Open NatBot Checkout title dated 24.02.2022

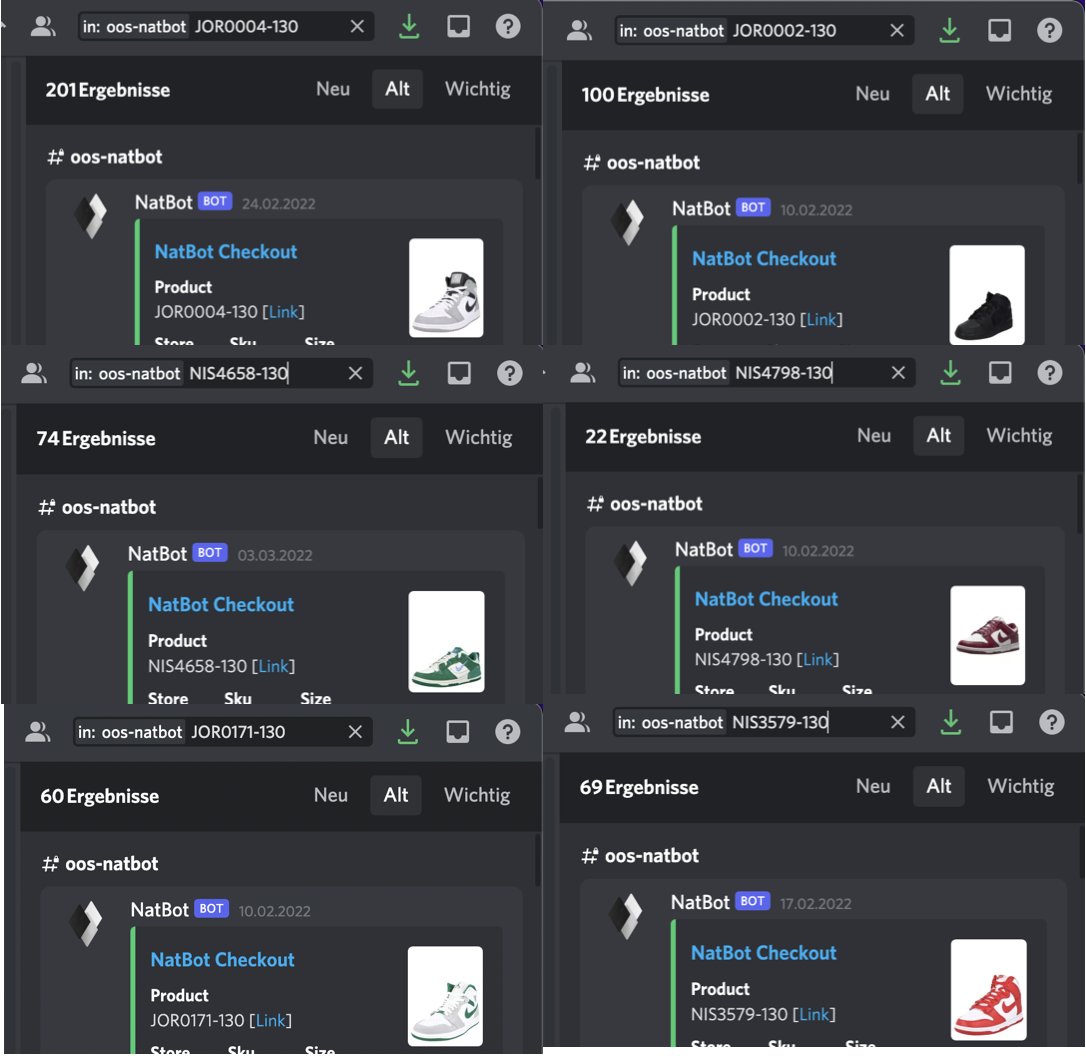coord(226,252)
